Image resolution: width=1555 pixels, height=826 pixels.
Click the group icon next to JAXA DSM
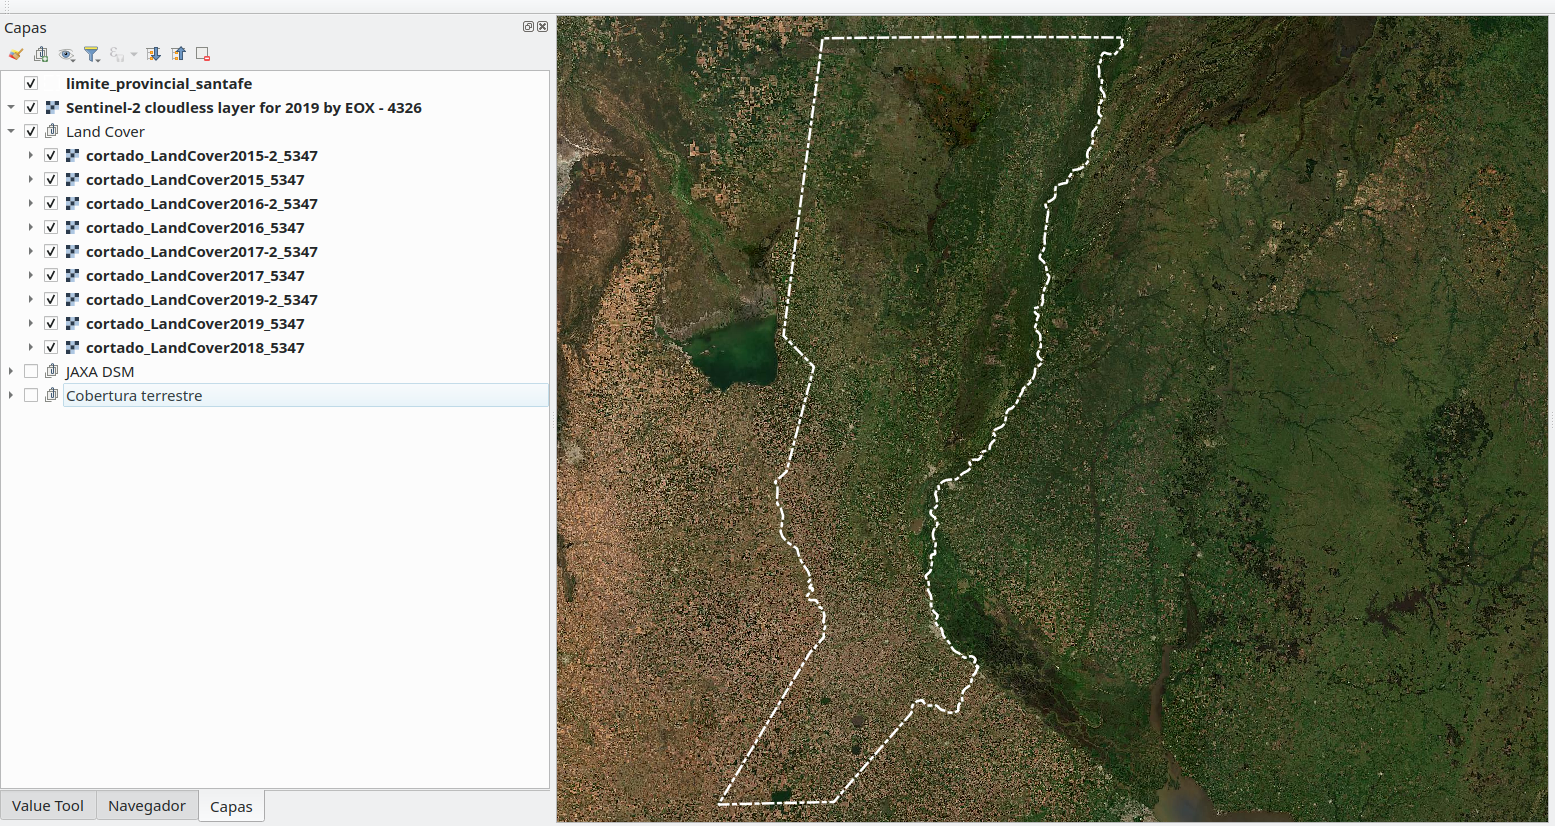tap(53, 372)
